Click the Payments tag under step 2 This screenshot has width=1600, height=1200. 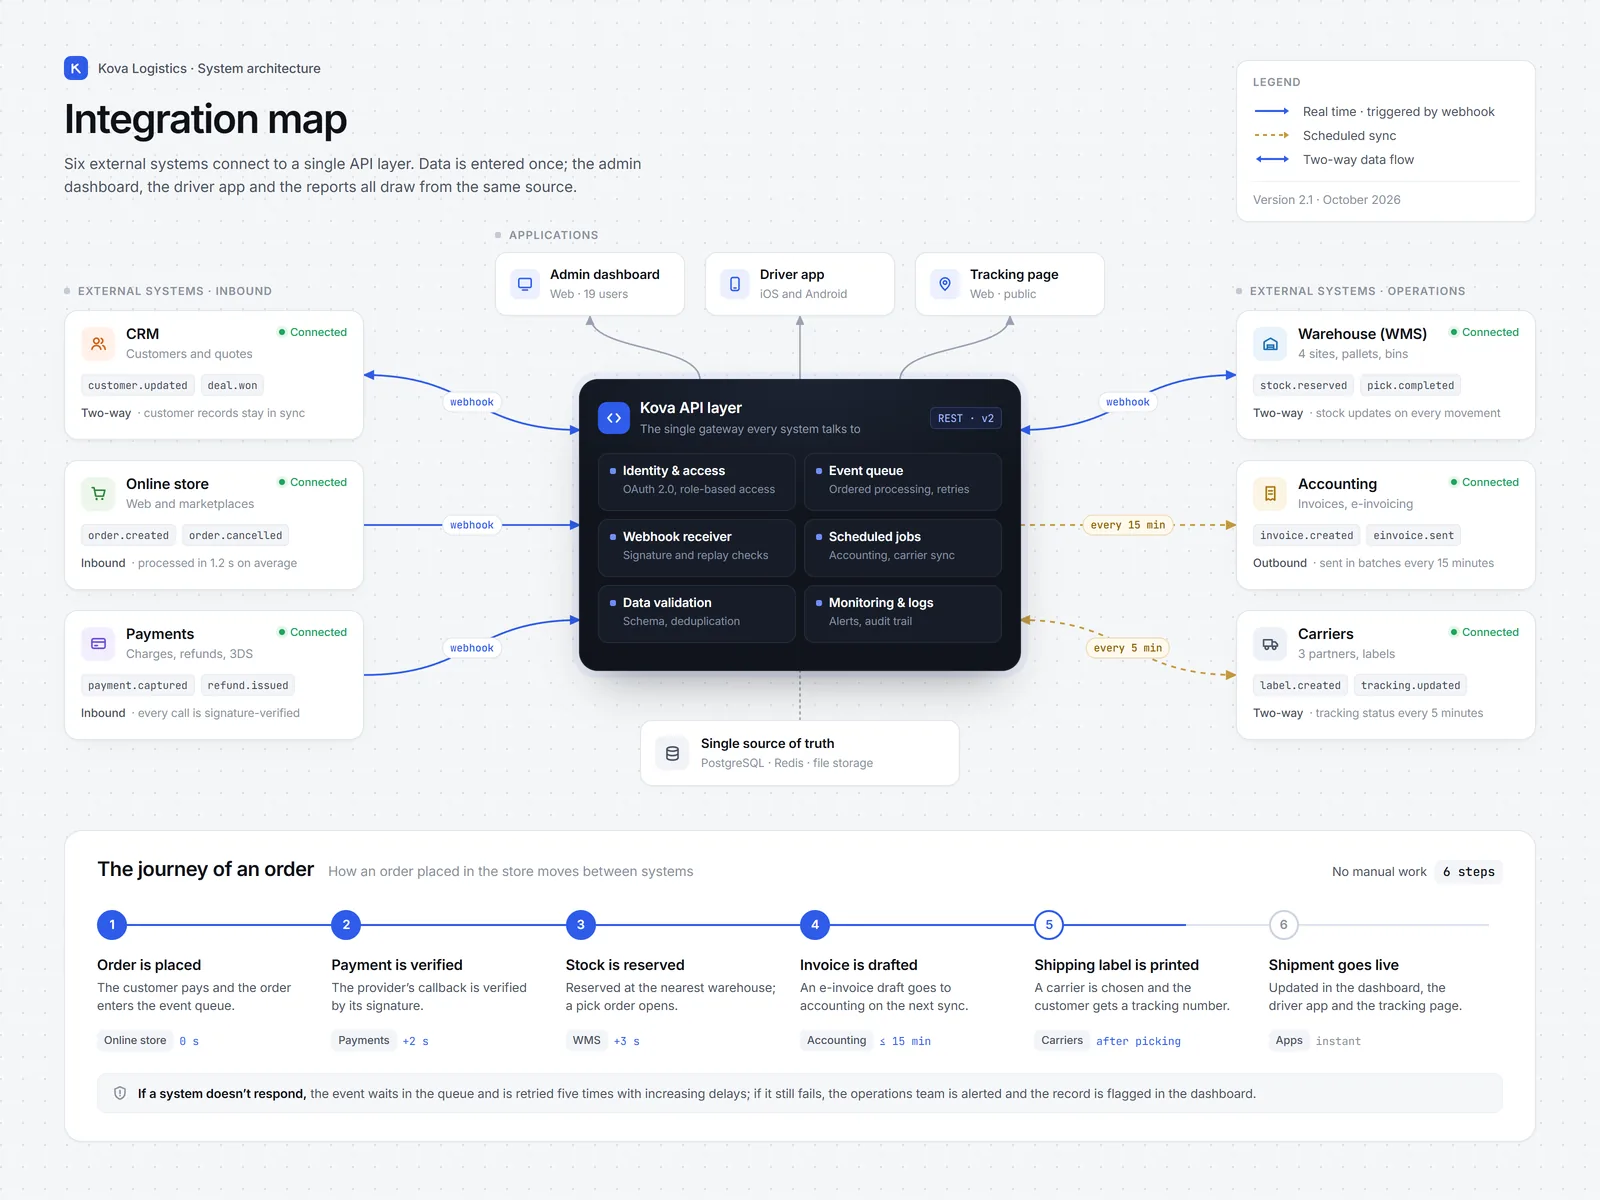(x=364, y=1040)
